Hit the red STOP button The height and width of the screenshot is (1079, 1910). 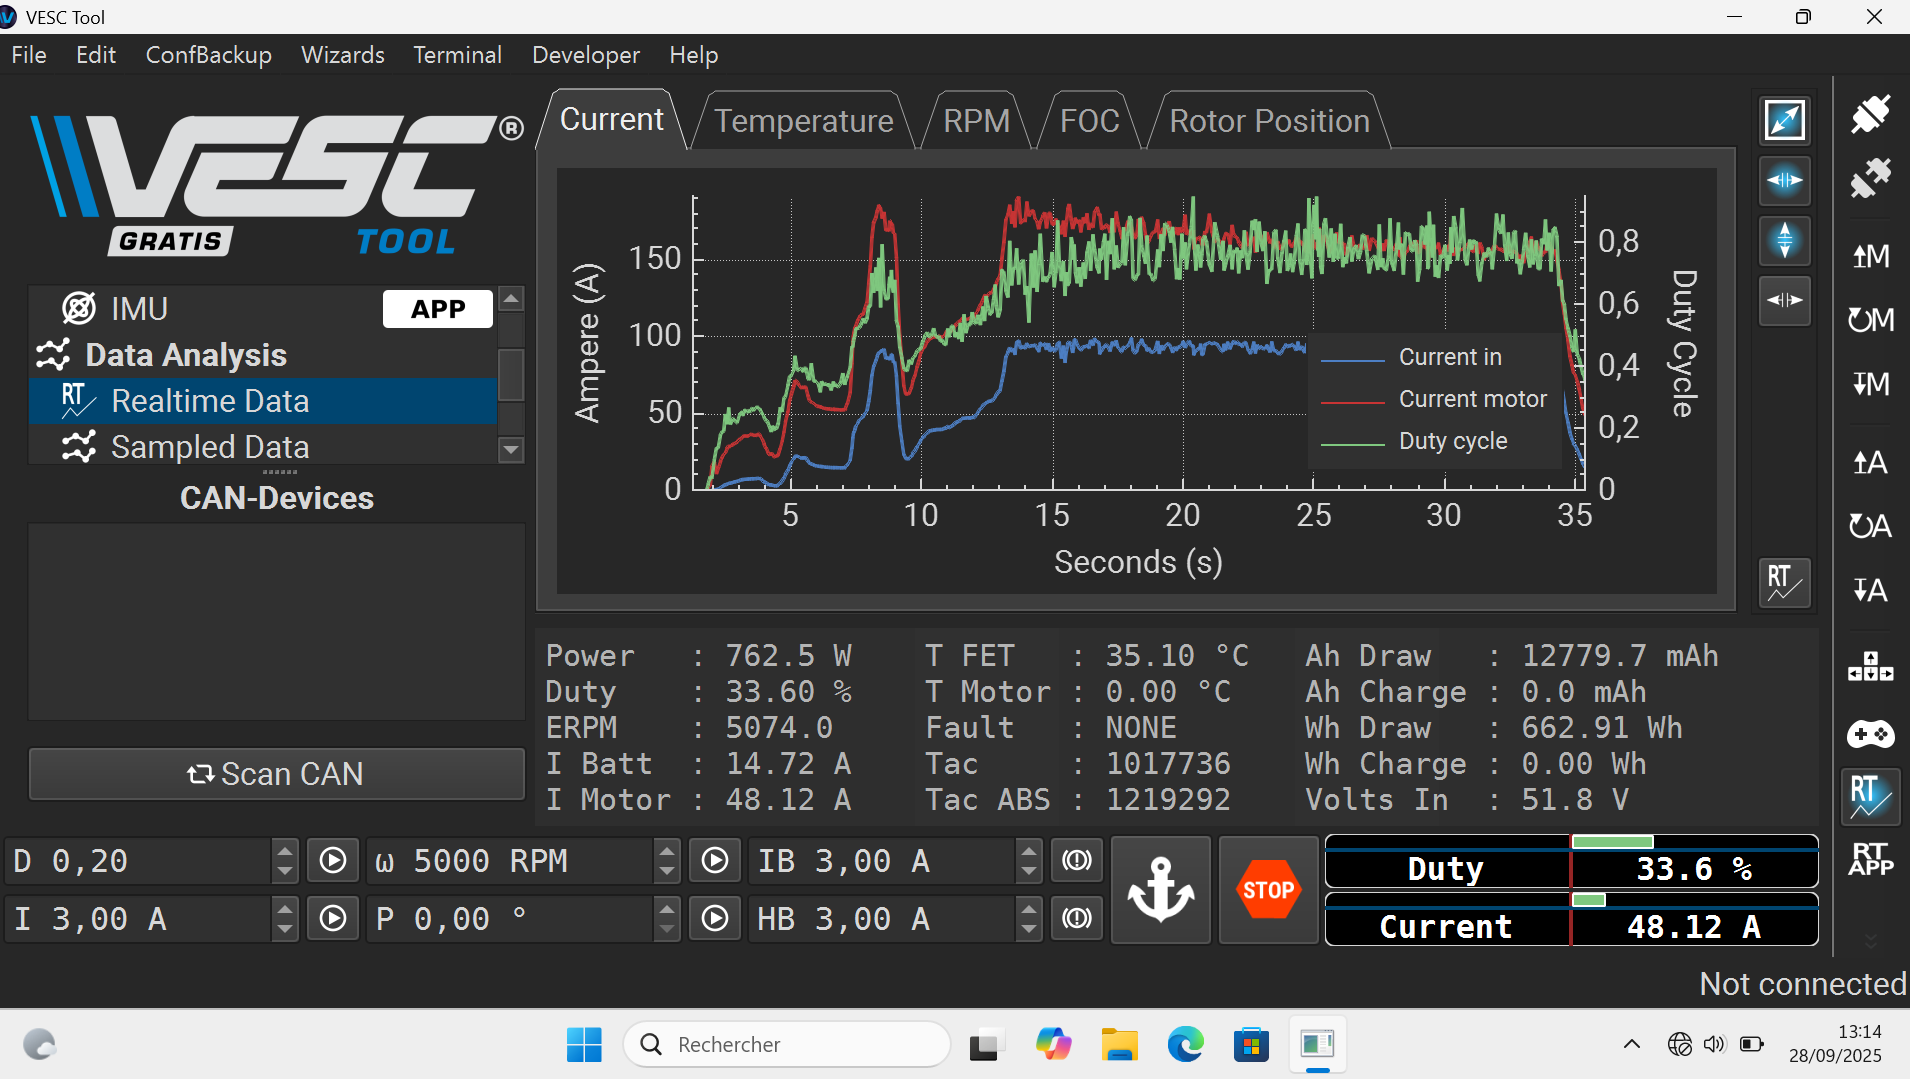(x=1269, y=890)
